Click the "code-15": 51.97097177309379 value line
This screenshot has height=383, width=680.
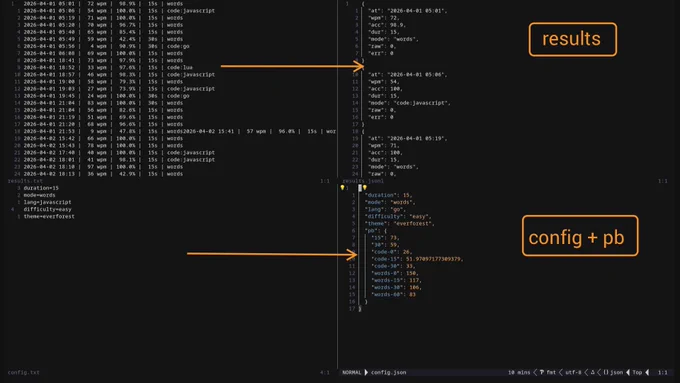pyautogui.click(x=417, y=259)
